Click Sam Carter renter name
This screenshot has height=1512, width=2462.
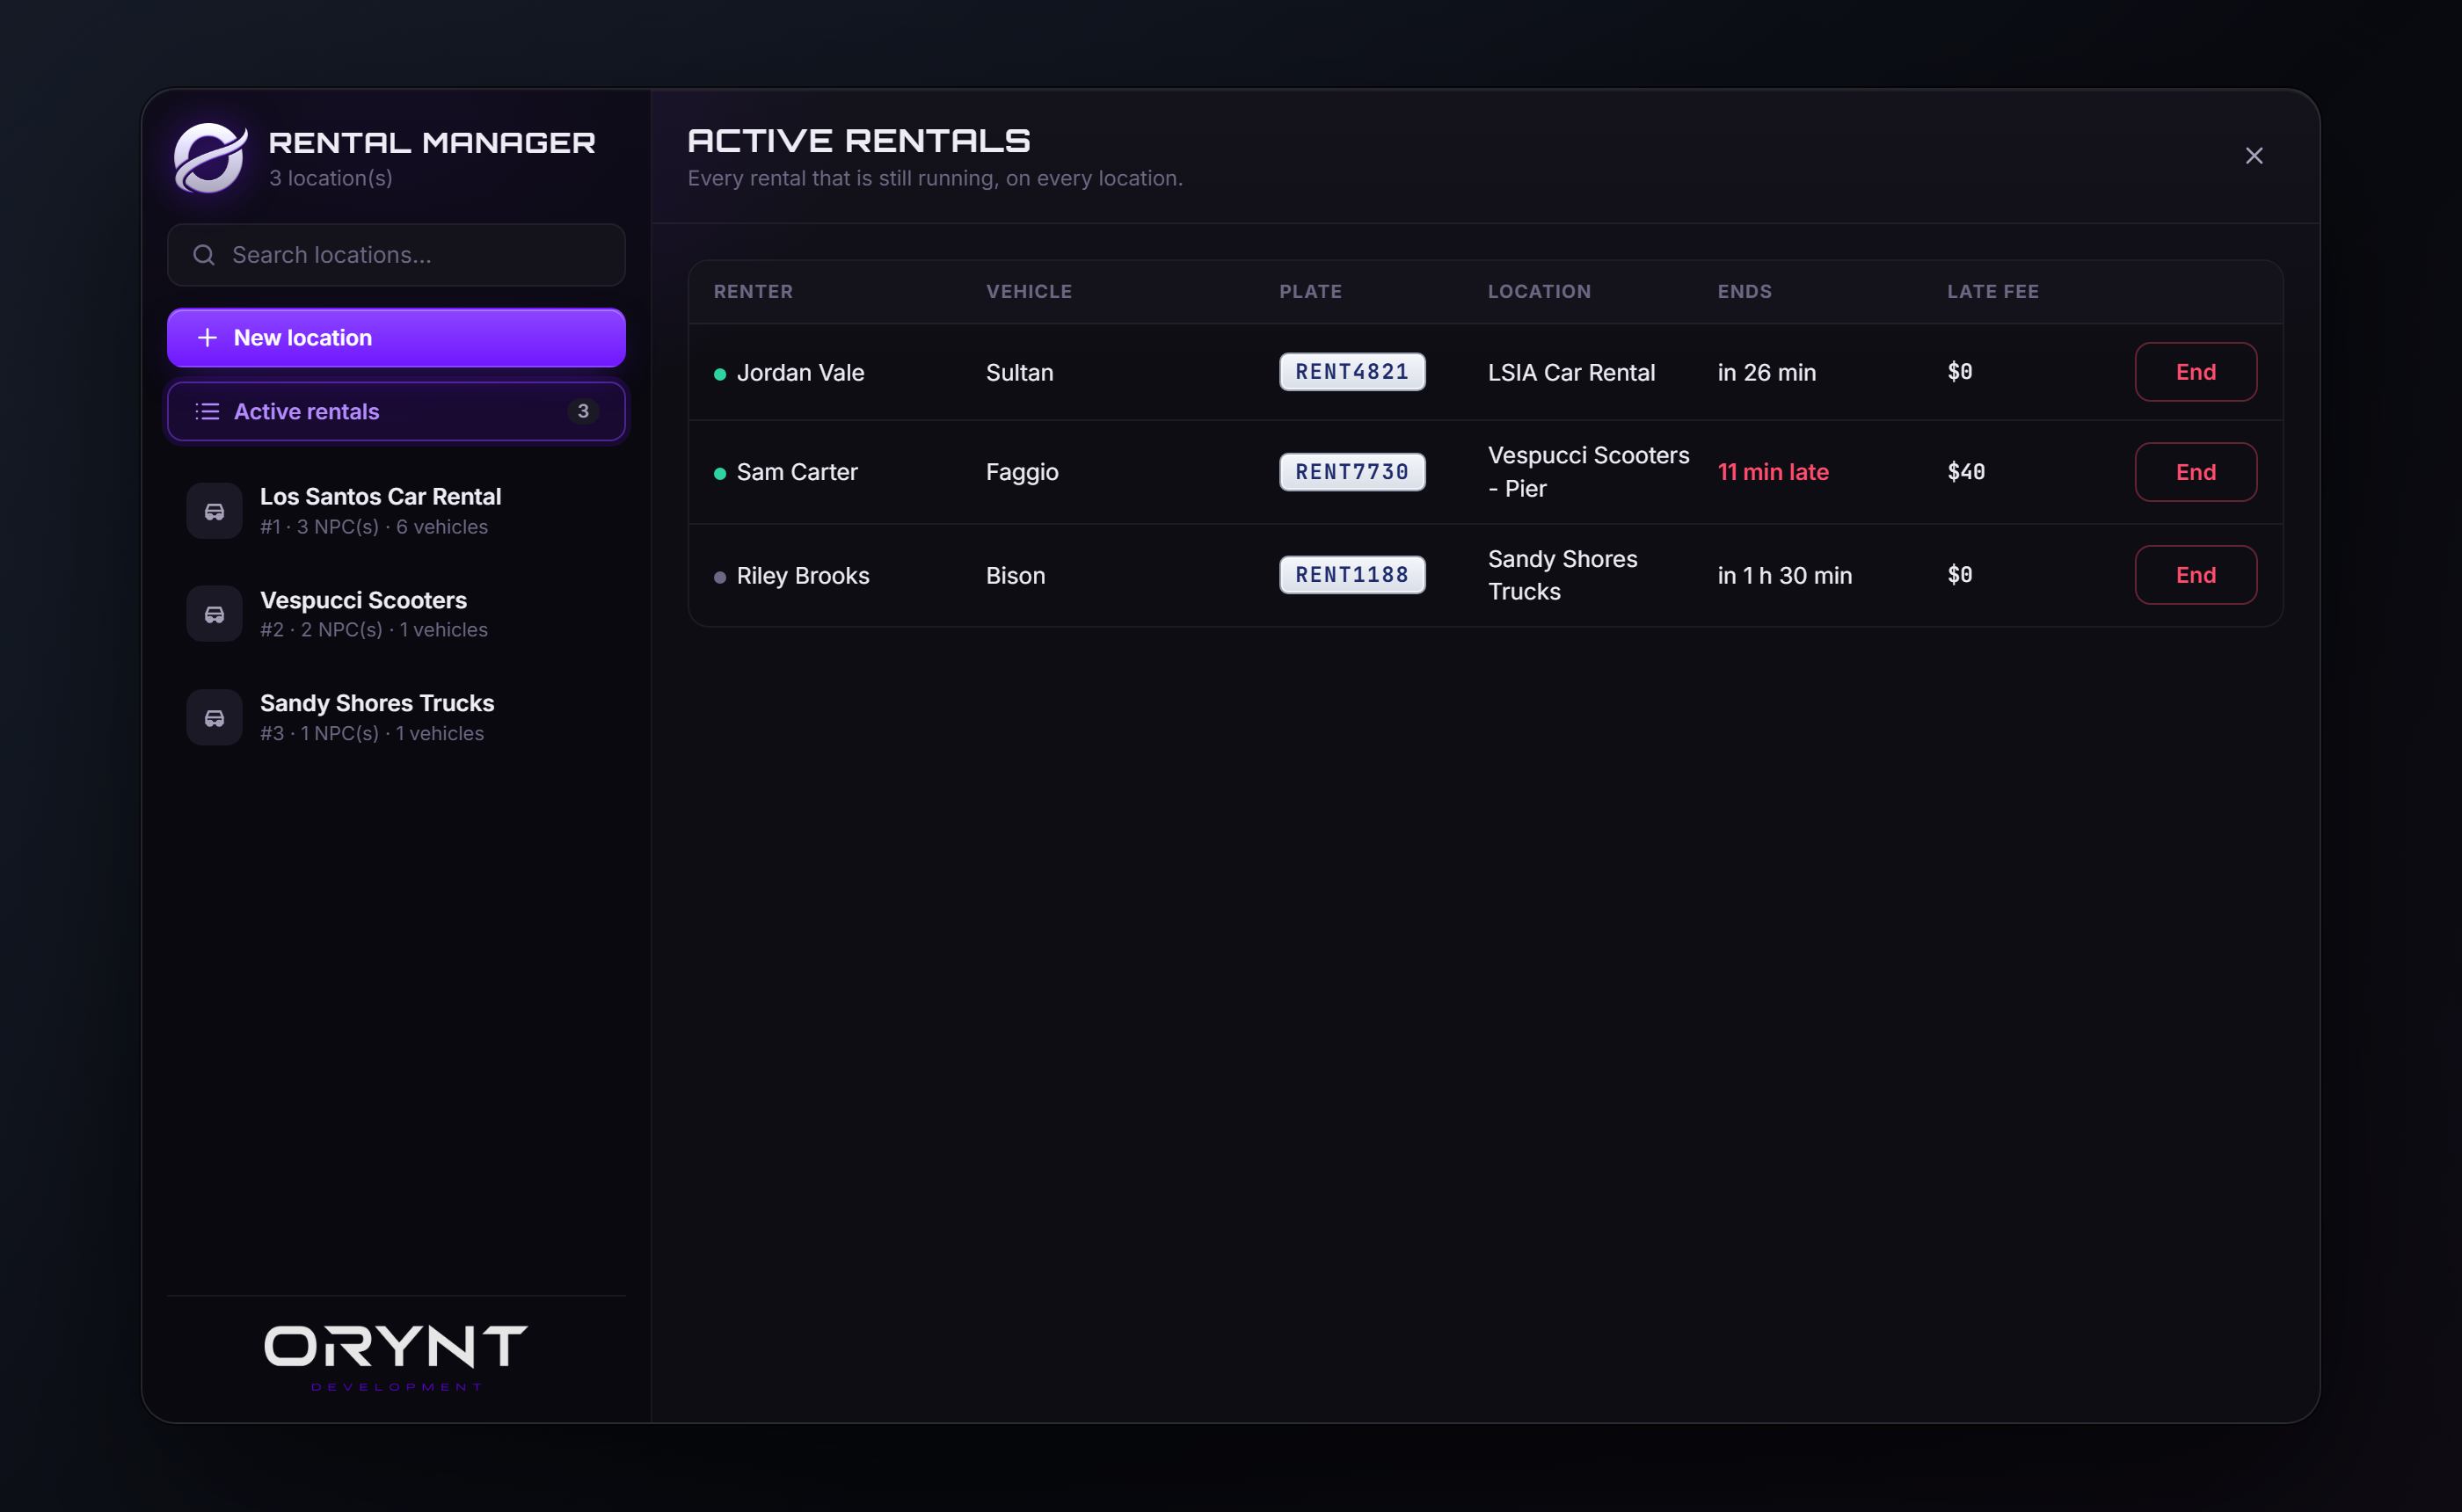click(797, 472)
